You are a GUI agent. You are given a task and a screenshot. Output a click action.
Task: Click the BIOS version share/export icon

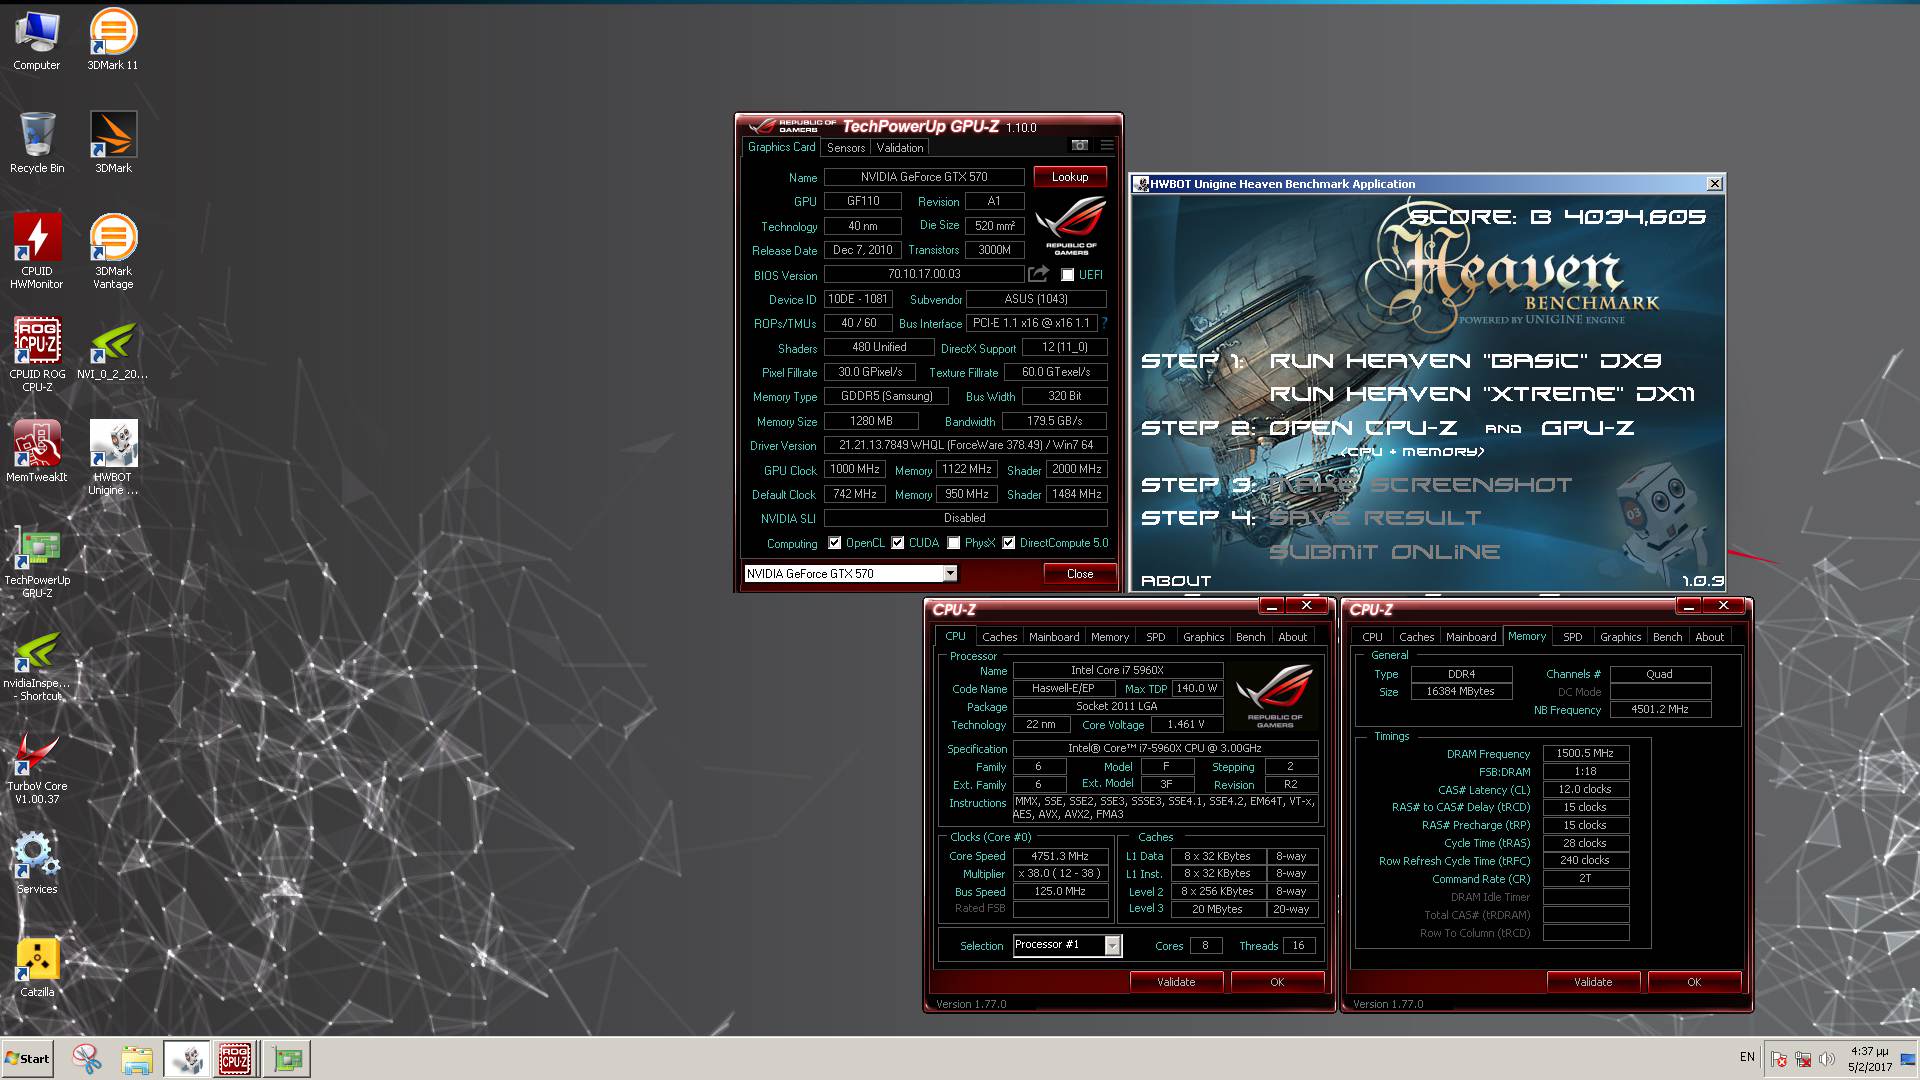(x=1038, y=274)
